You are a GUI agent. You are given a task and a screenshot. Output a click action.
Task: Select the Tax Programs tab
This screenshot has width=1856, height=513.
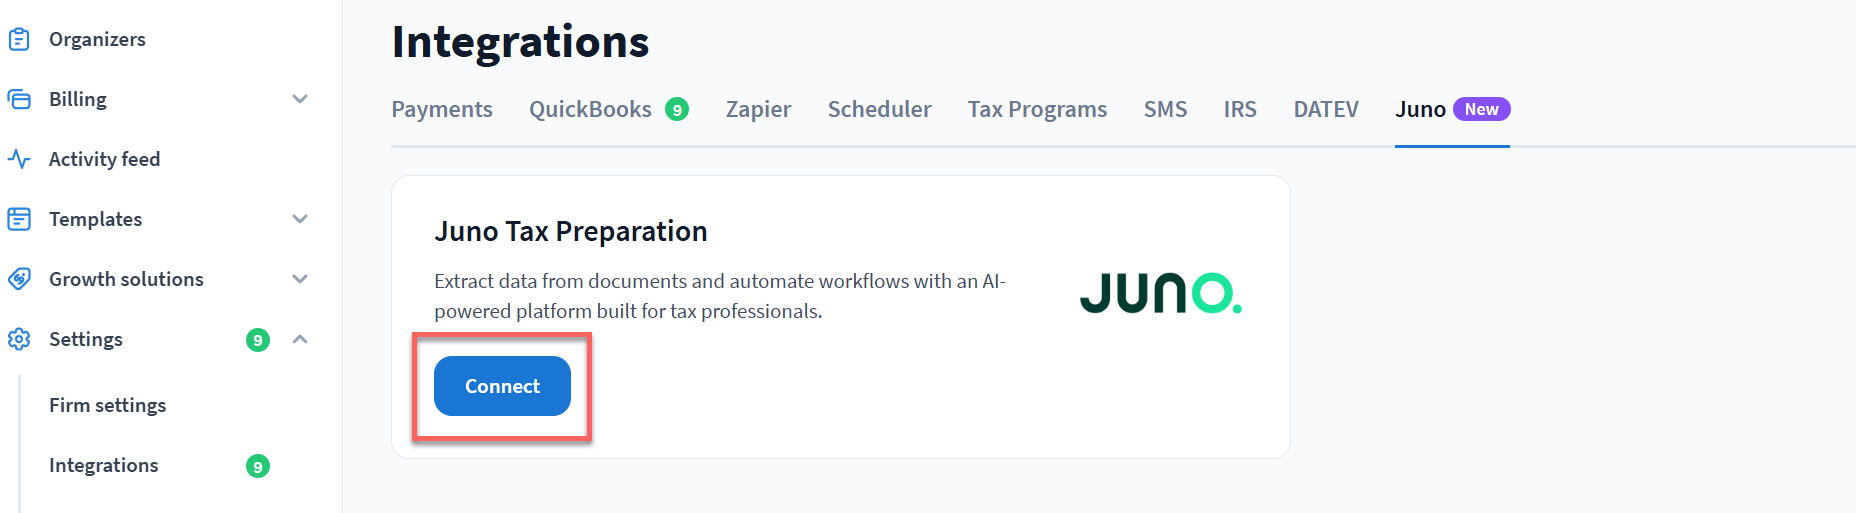[1037, 109]
